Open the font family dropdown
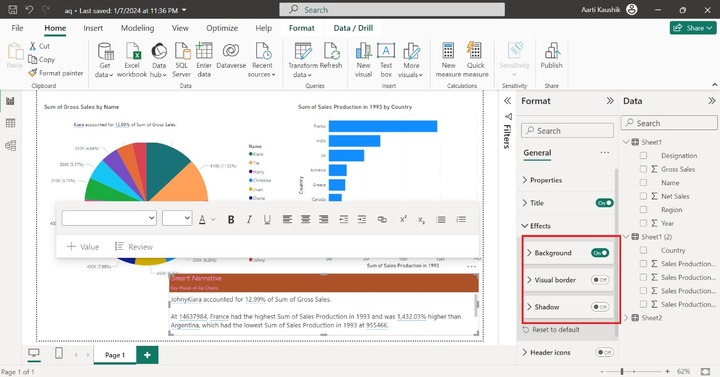Viewport: 720px width, 377px height. click(109, 218)
